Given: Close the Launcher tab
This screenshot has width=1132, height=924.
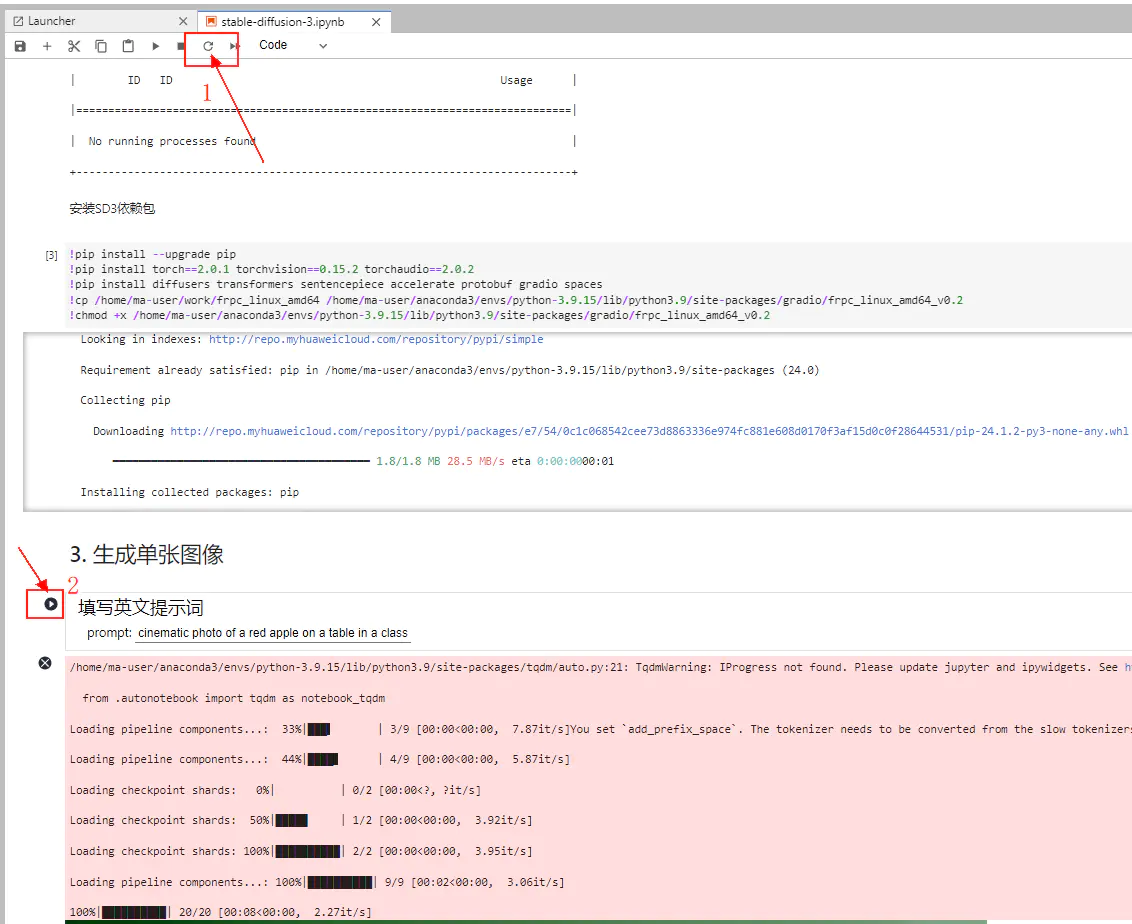Looking at the screenshot, I should click(183, 22).
